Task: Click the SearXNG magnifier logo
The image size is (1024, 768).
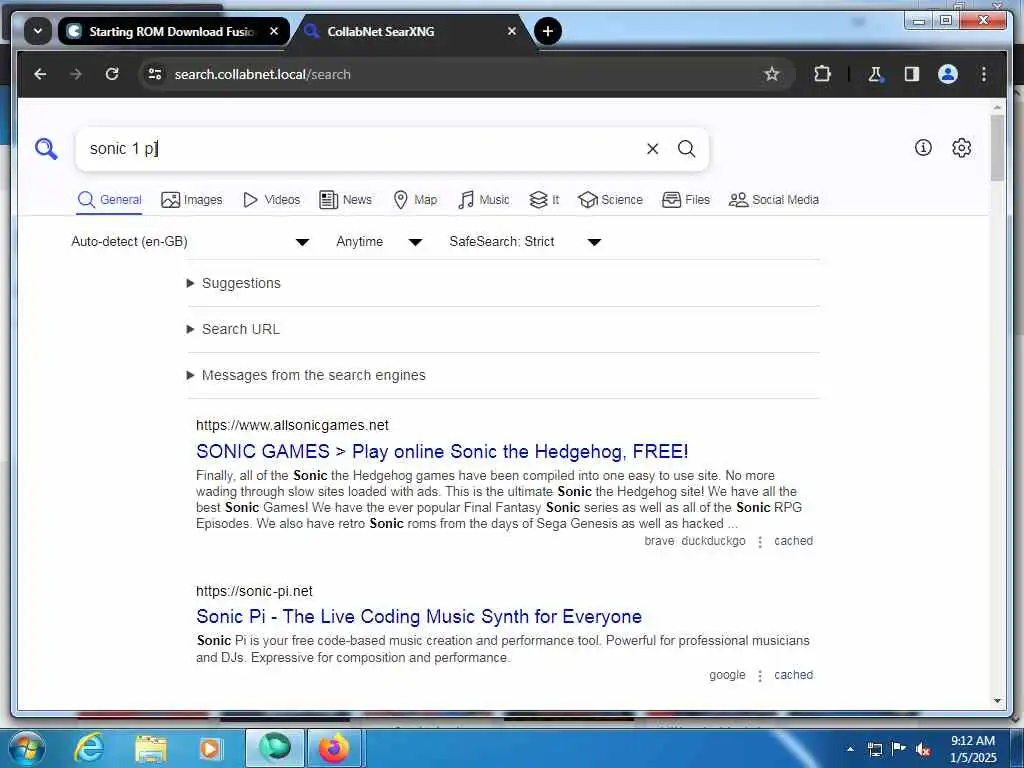Action: click(46, 148)
